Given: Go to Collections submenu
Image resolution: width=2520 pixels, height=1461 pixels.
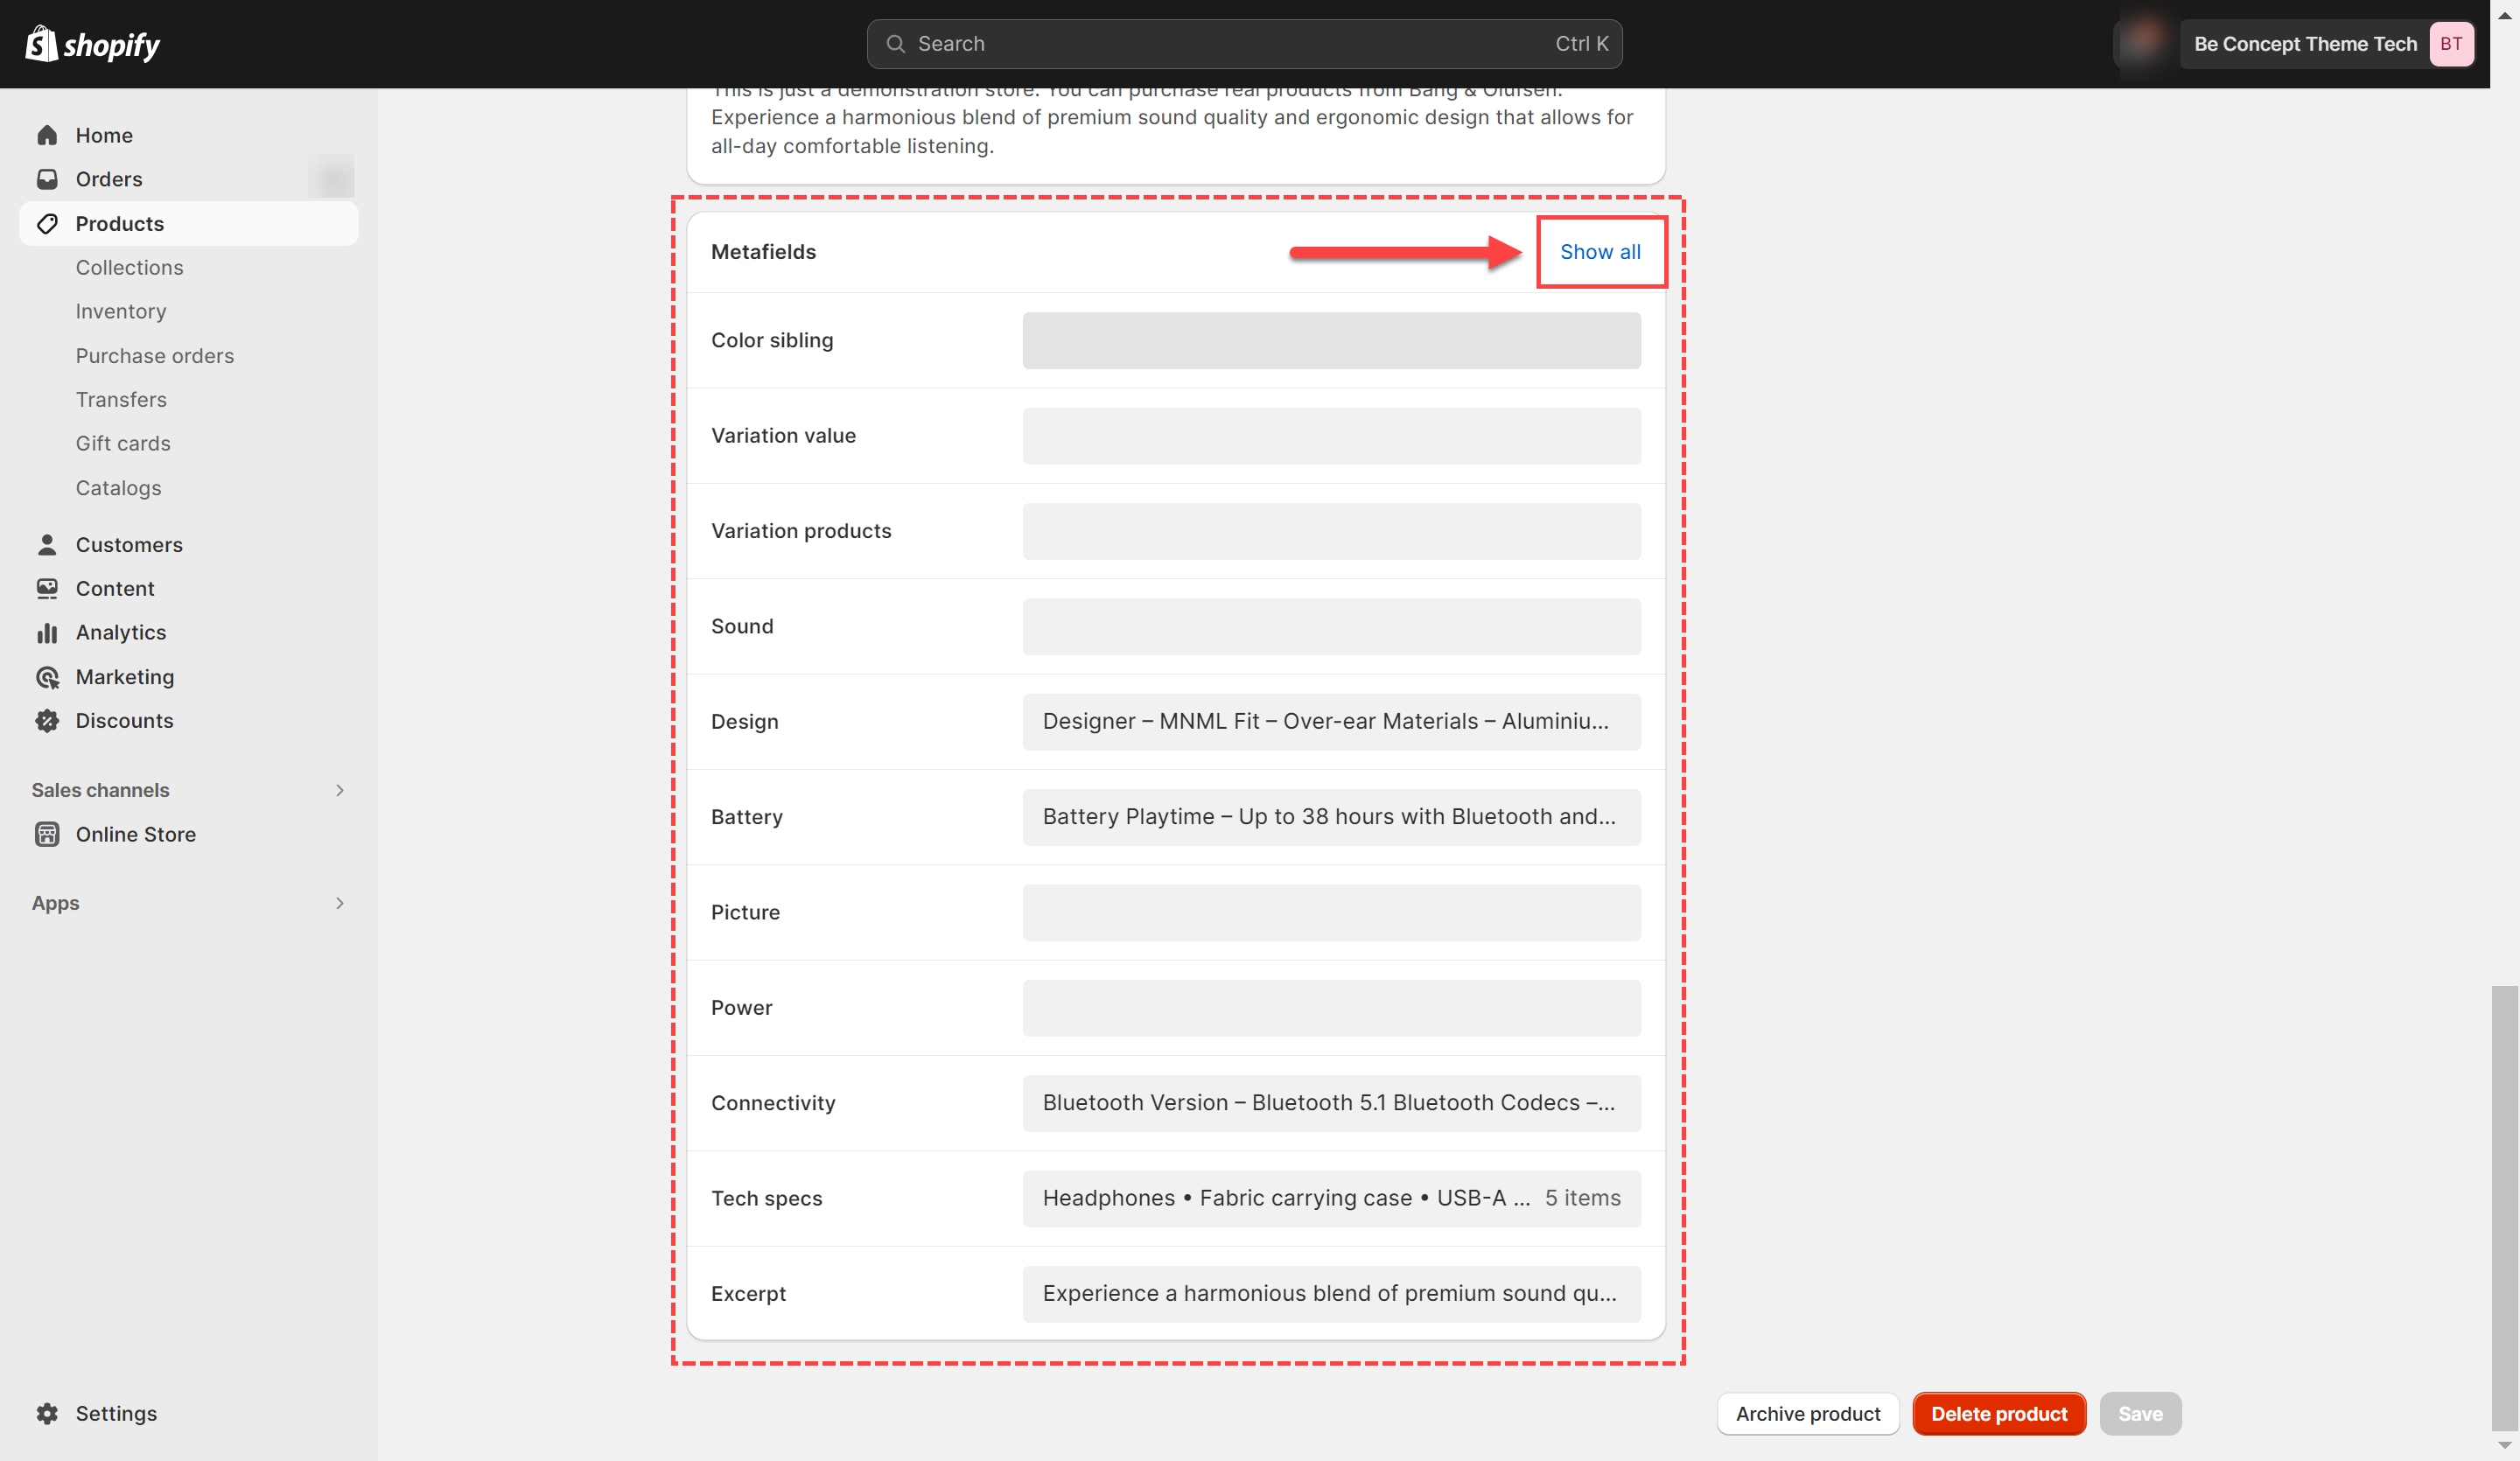Looking at the screenshot, I should pyautogui.click(x=130, y=267).
